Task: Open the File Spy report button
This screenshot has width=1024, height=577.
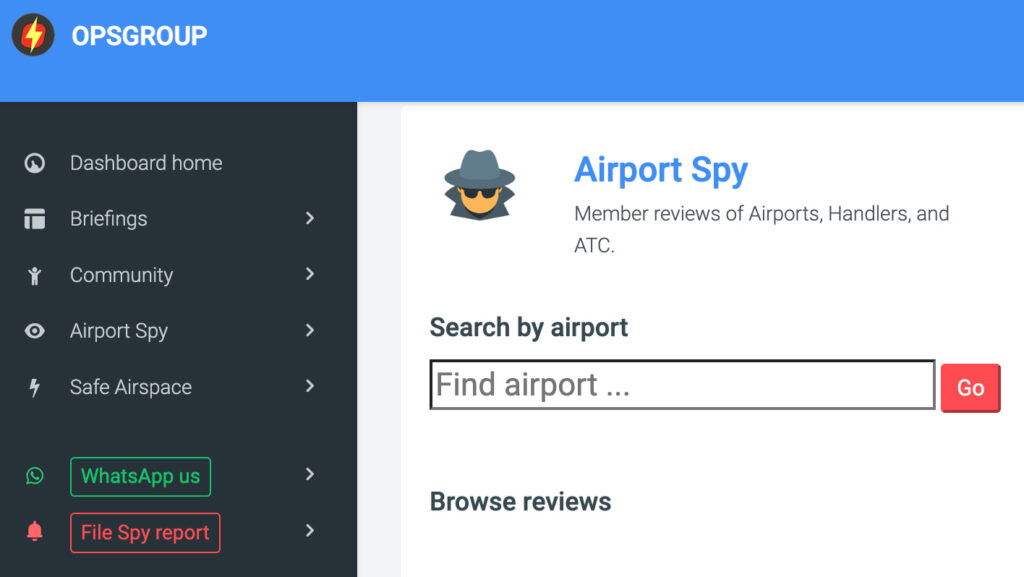Action: point(145,533)
